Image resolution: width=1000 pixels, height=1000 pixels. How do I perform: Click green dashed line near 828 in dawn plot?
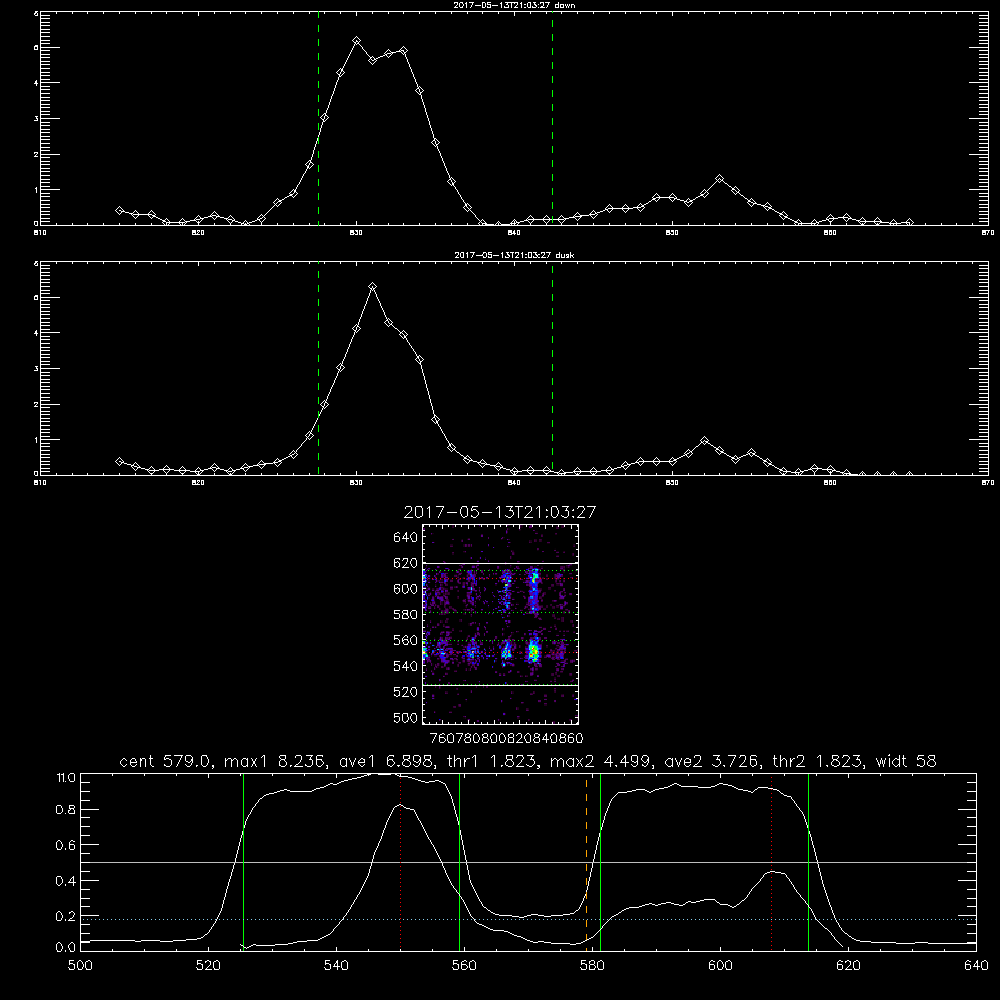click(318, 121)
